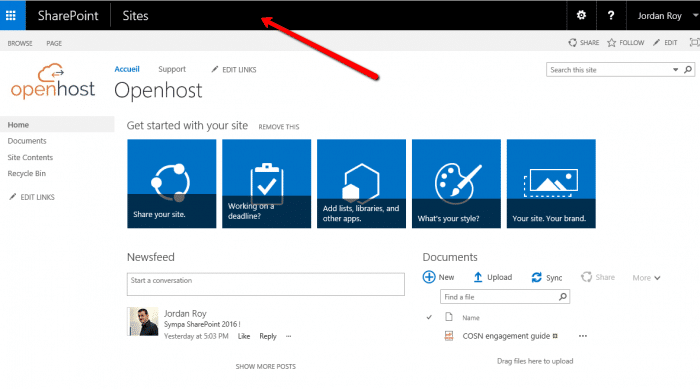The width and height of the screenshot is (700, 389).
Task: Open the Settings gear menu
Action: tap(581, 16)
